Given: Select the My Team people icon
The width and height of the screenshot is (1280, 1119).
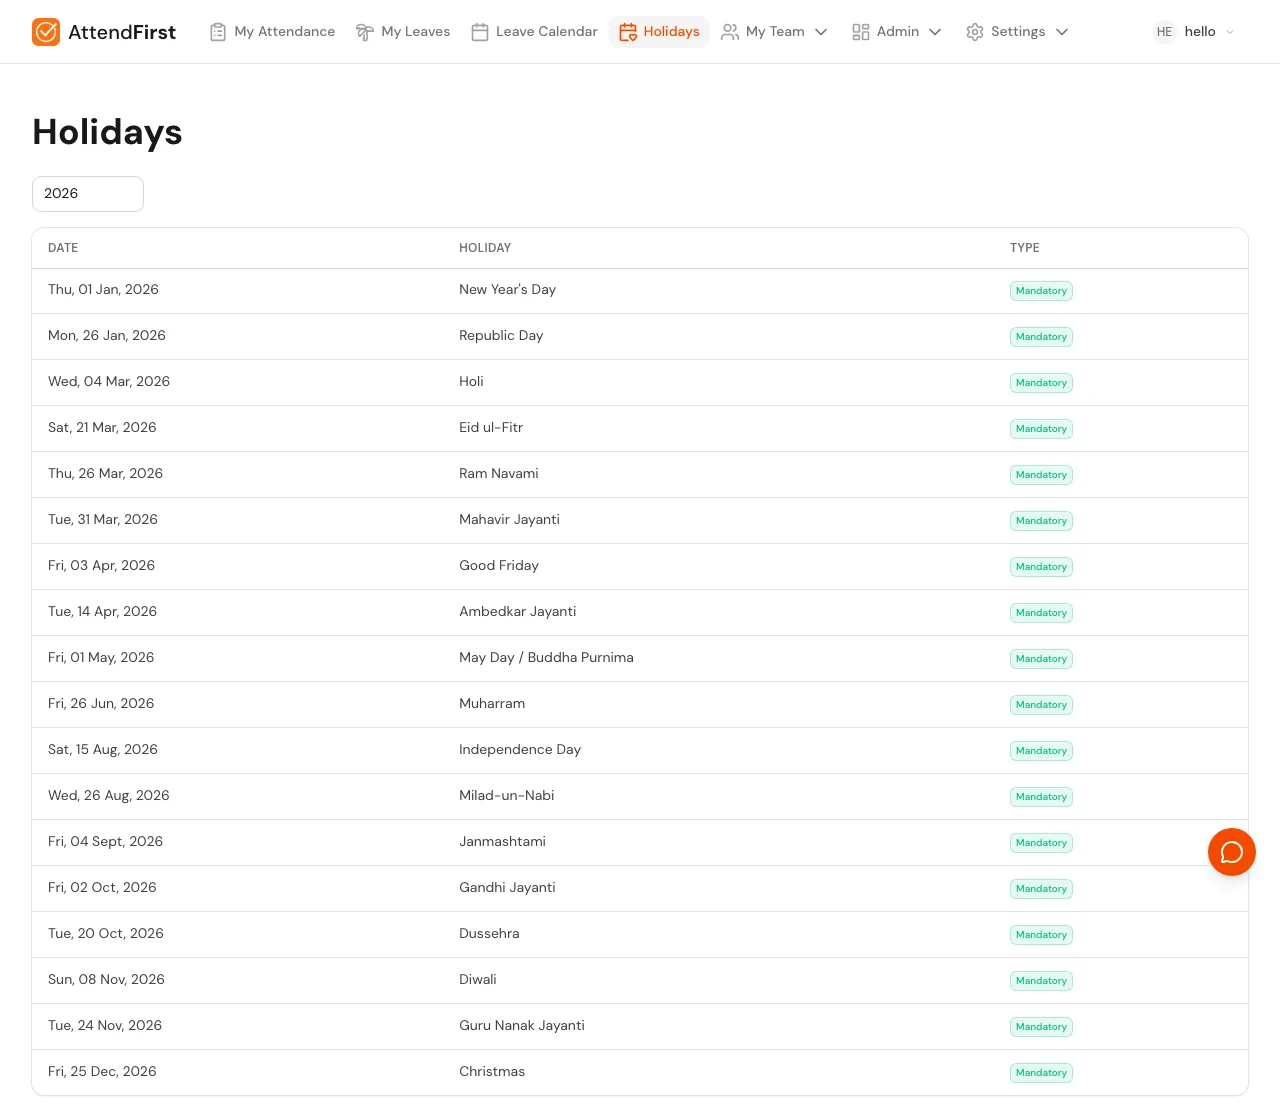Looking at the screenshot, I should (730, 31).
